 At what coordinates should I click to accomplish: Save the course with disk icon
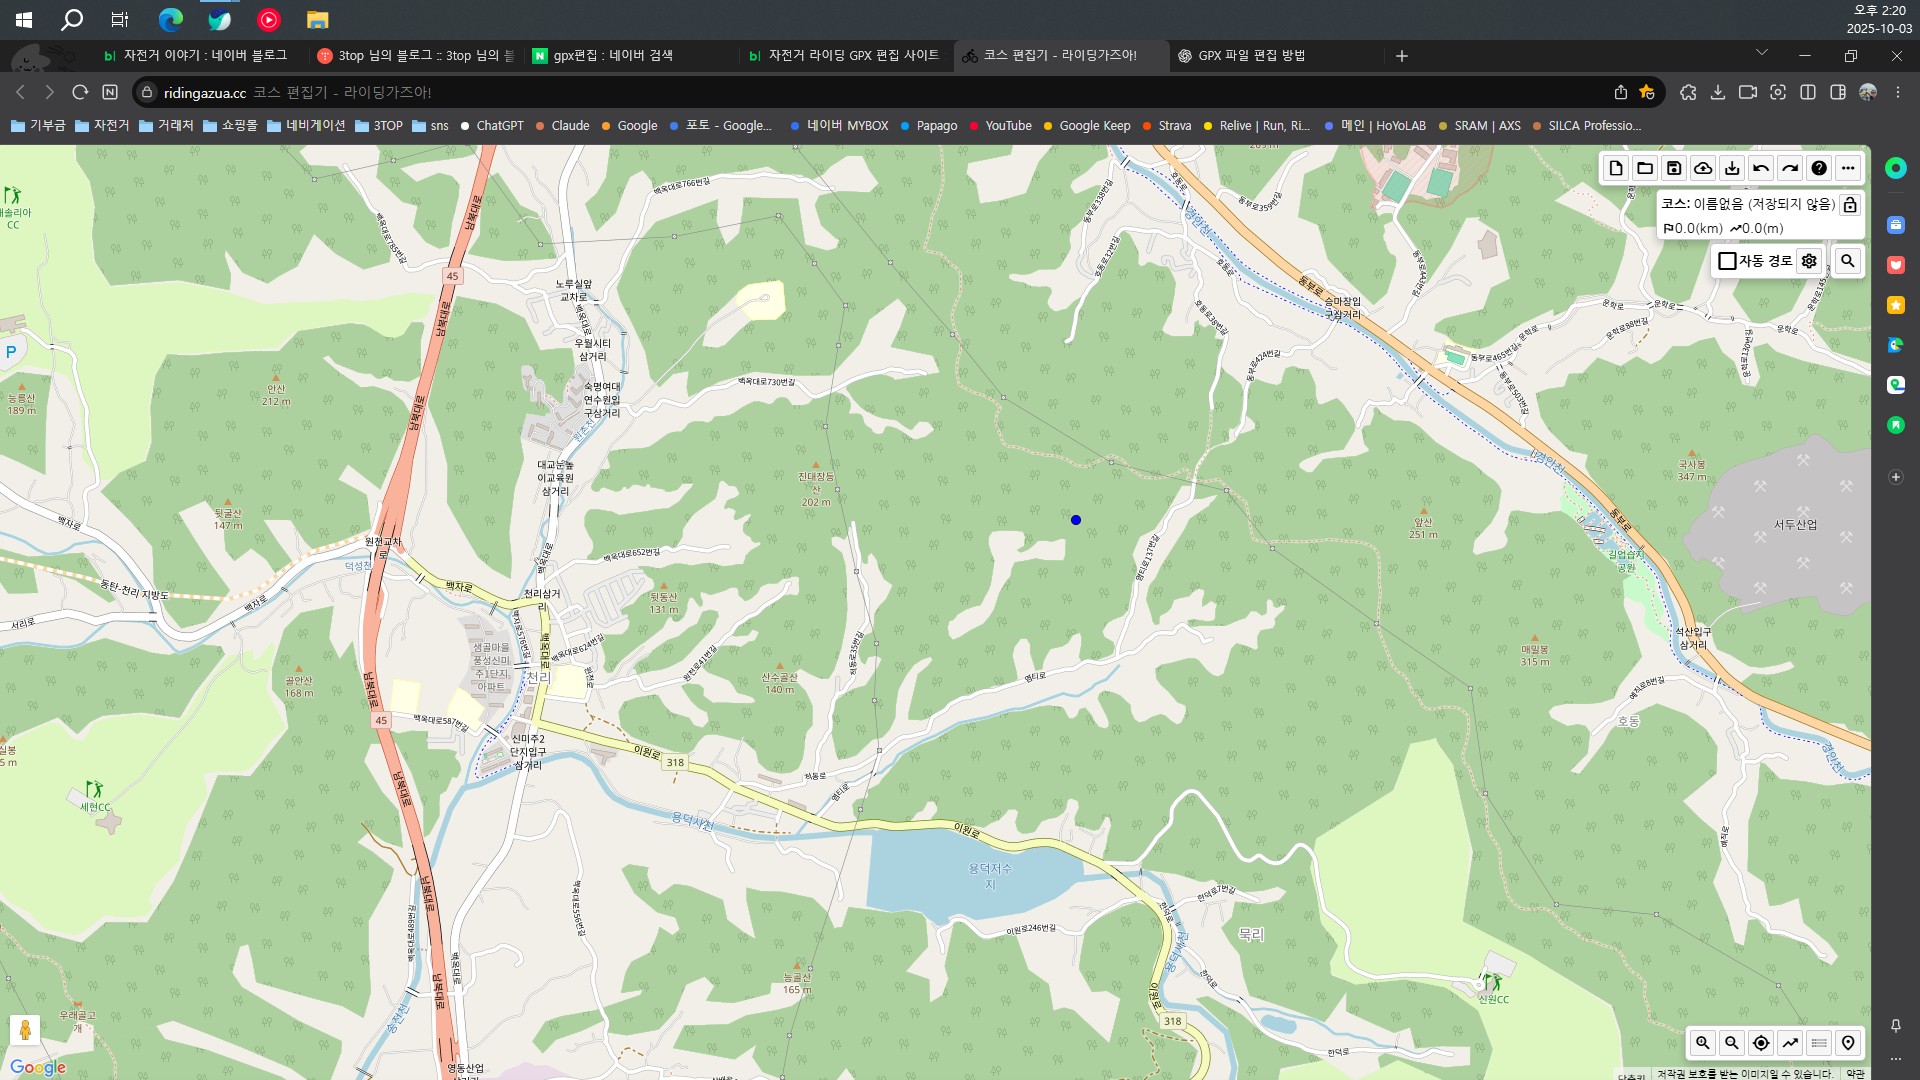click(1674, 168)
